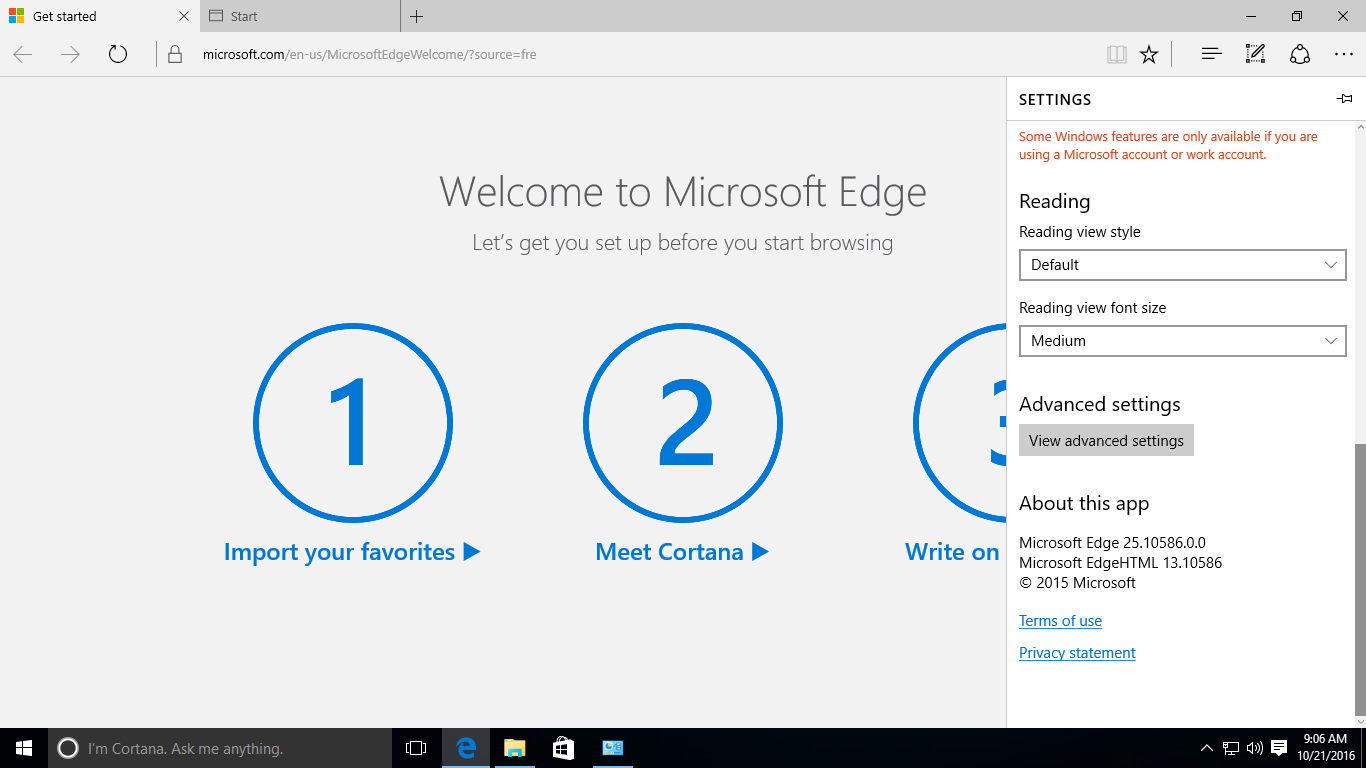Open Reading view style dropdown
Image resolution: width=1366 pixels, height=768 pixels.
point(1183,265)
